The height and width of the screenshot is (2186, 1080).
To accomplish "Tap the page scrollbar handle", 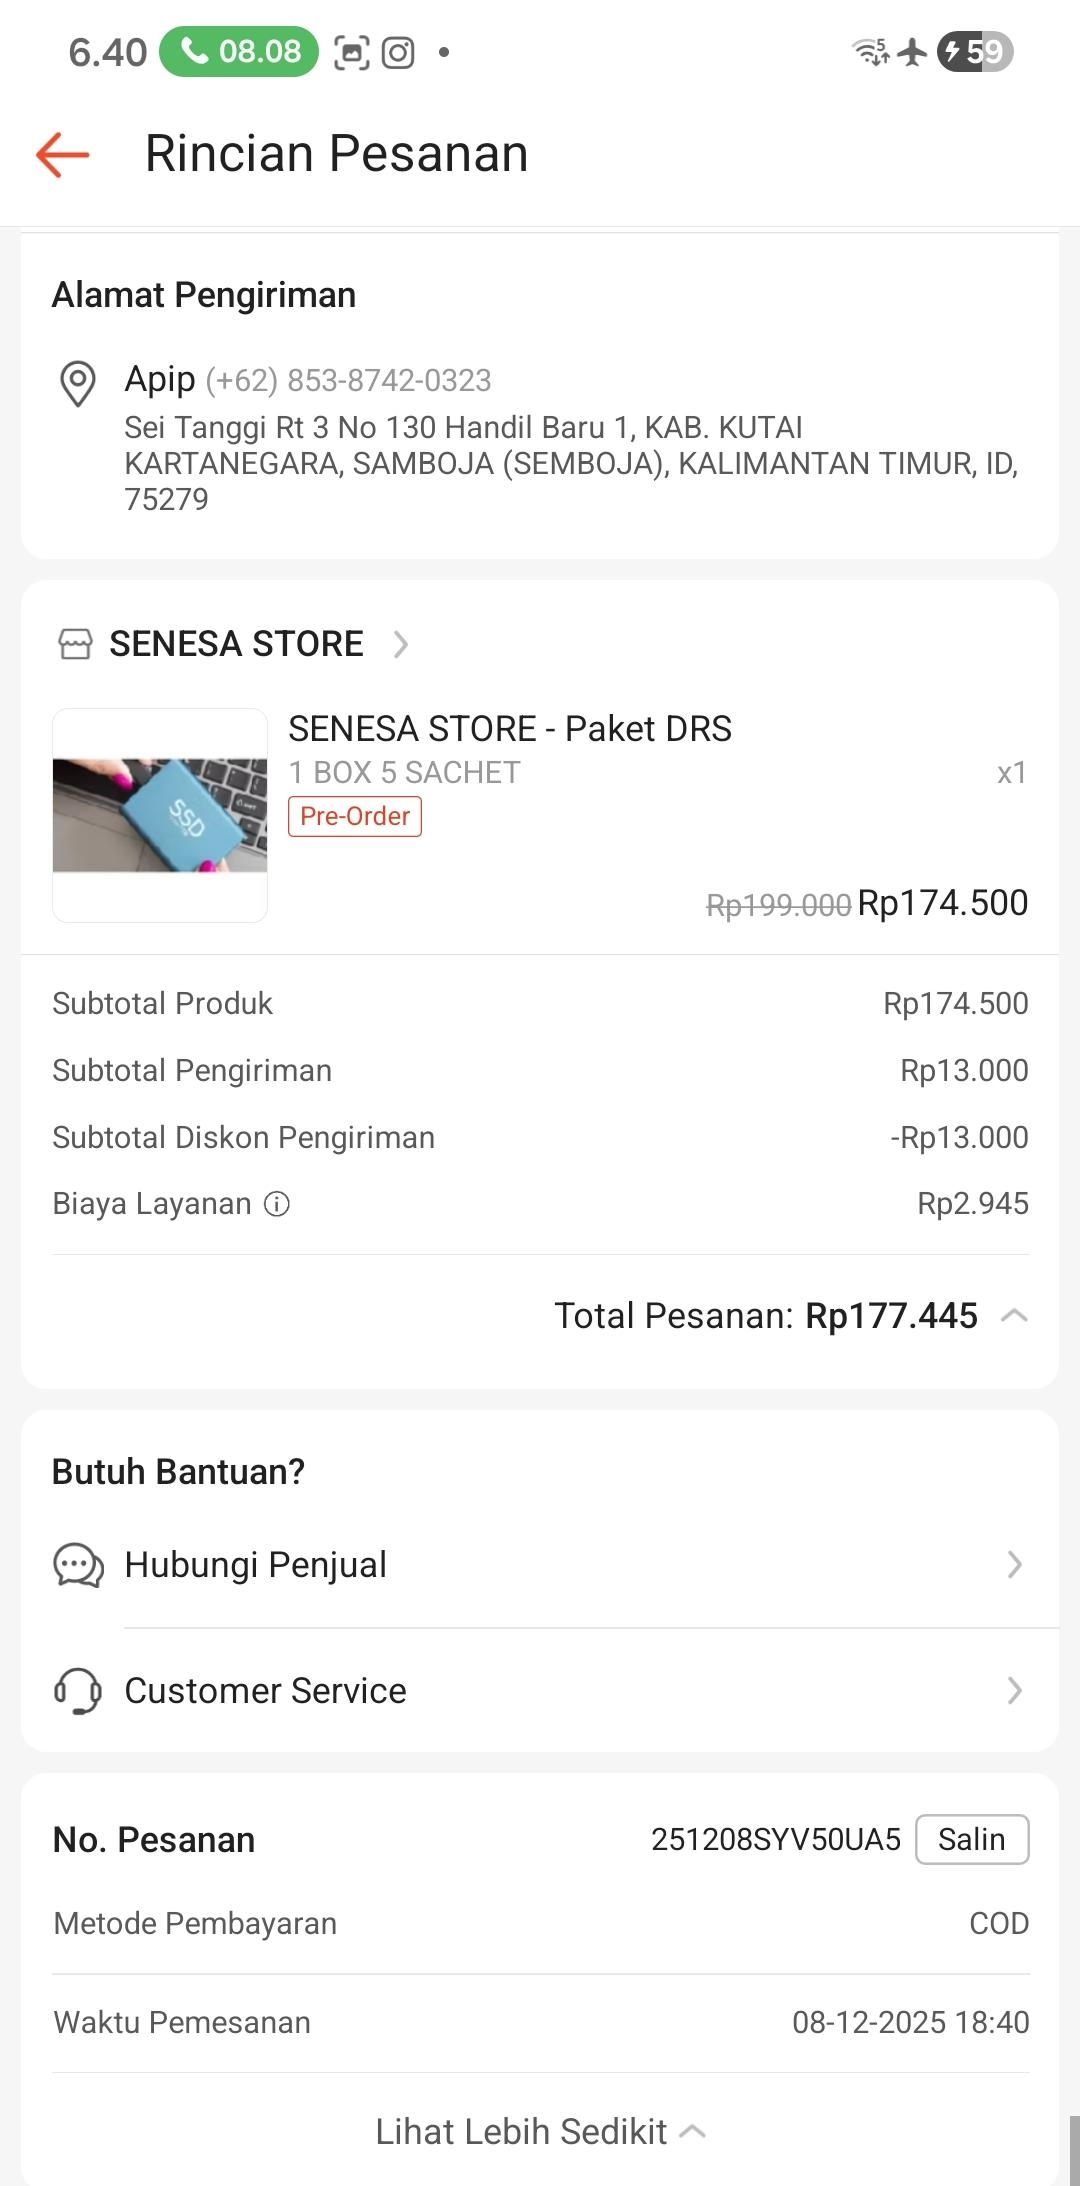I will [x=1073, y=2150].
